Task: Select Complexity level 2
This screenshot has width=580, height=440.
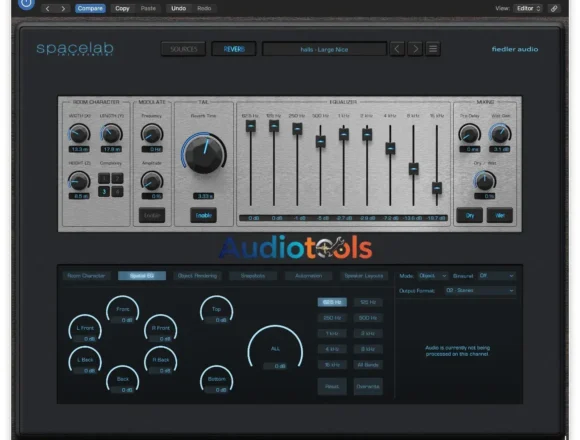Action: (x=117, y=179)
